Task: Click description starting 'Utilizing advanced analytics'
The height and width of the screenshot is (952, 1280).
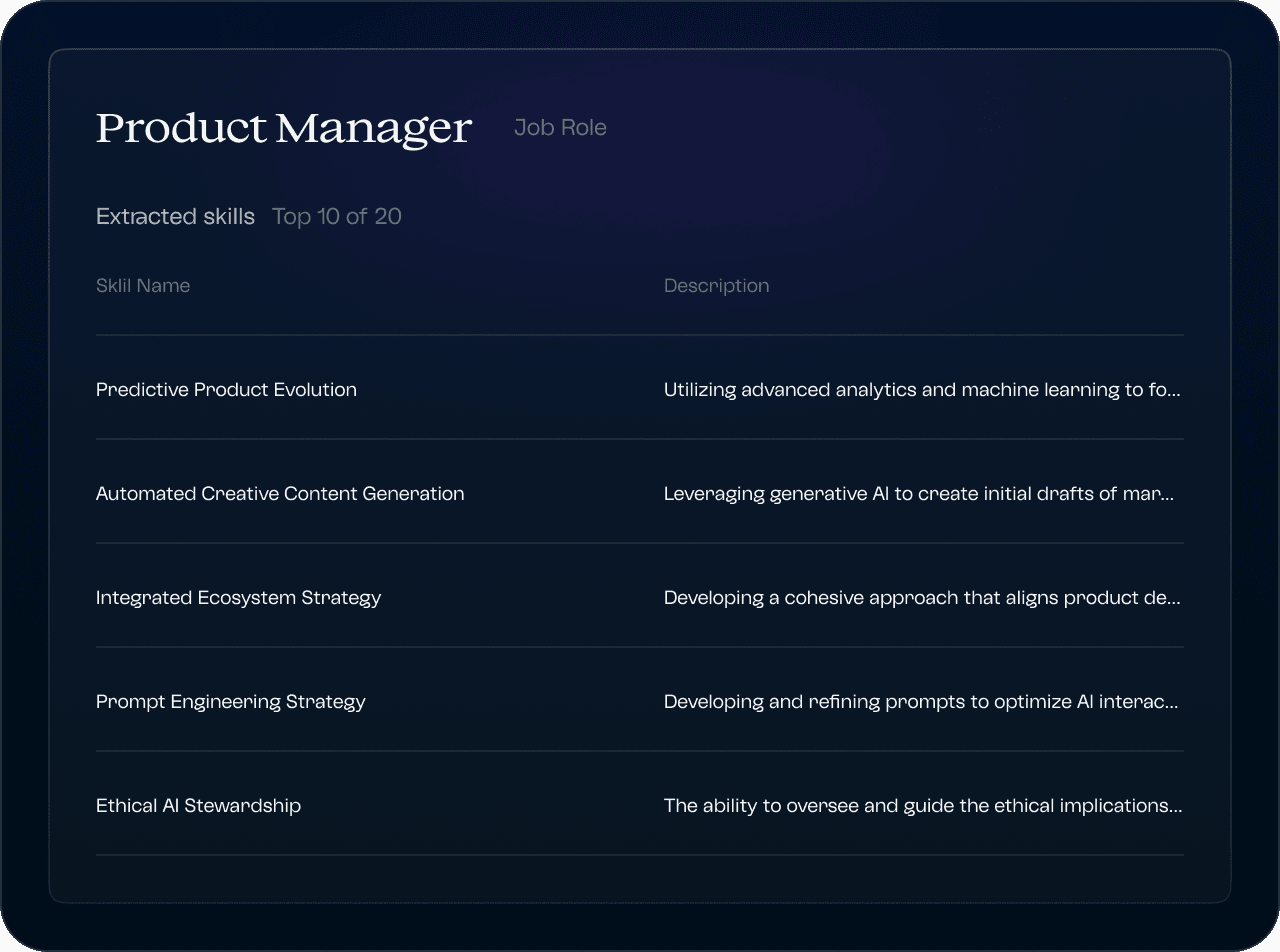Action: point(922,390)
